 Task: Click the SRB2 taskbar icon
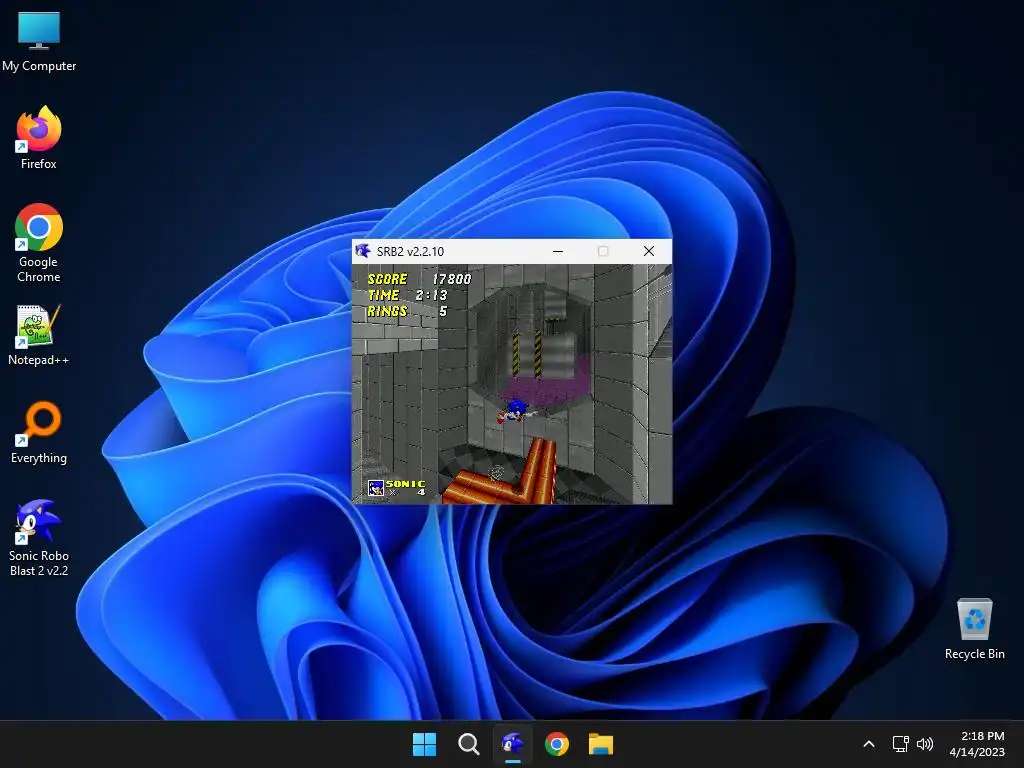click(513, 744)
